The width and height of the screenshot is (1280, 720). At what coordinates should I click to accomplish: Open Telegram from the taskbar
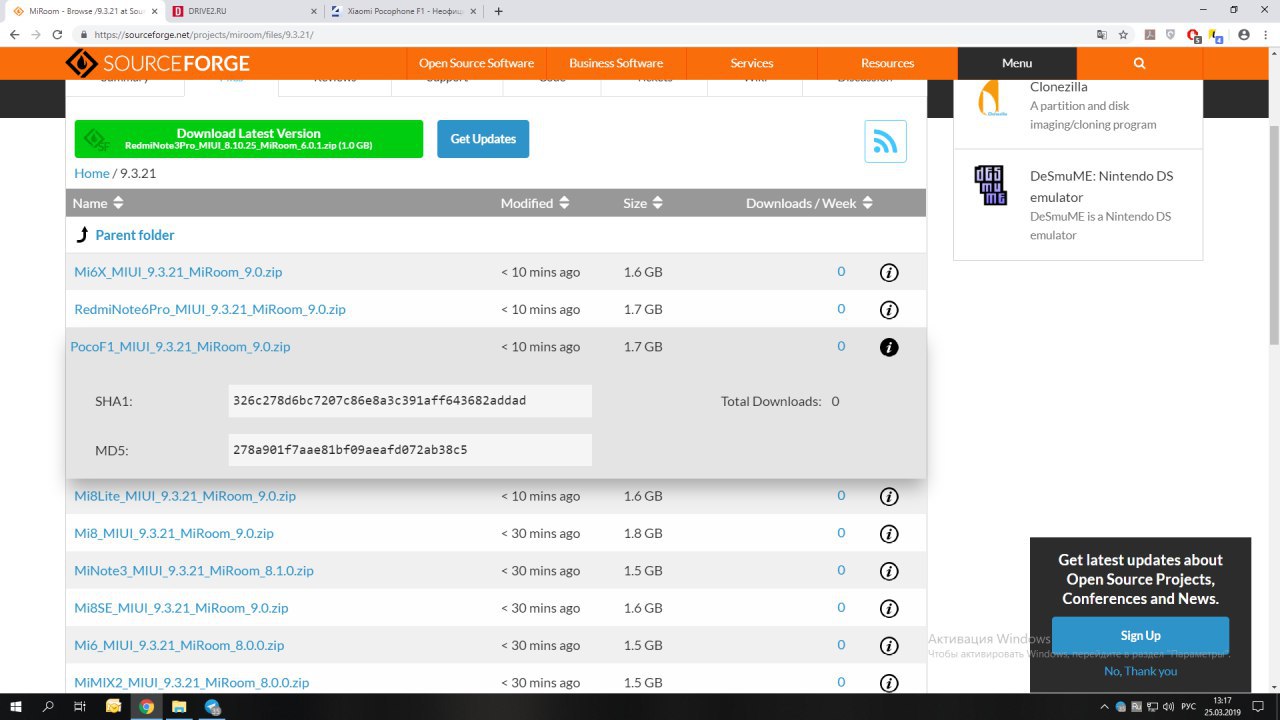pyautogui.click(x=213, y=706)
